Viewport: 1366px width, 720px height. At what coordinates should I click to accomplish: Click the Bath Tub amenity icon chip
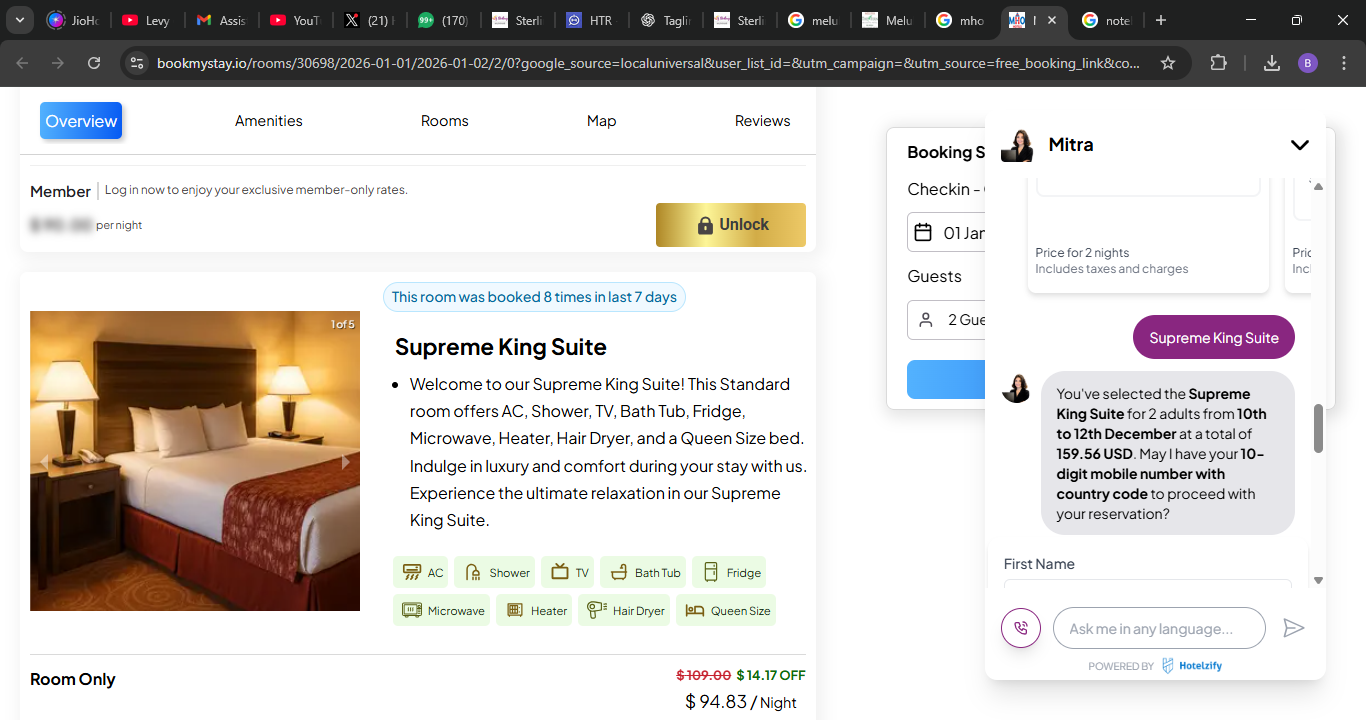point(643,573)
